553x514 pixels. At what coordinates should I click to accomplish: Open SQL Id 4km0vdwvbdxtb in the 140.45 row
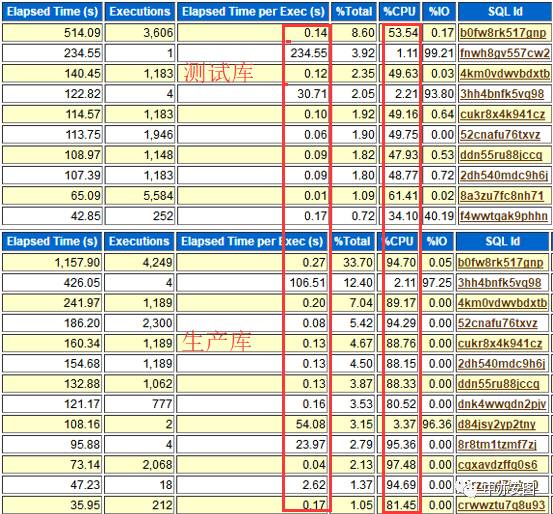click(x=505, y=73)
